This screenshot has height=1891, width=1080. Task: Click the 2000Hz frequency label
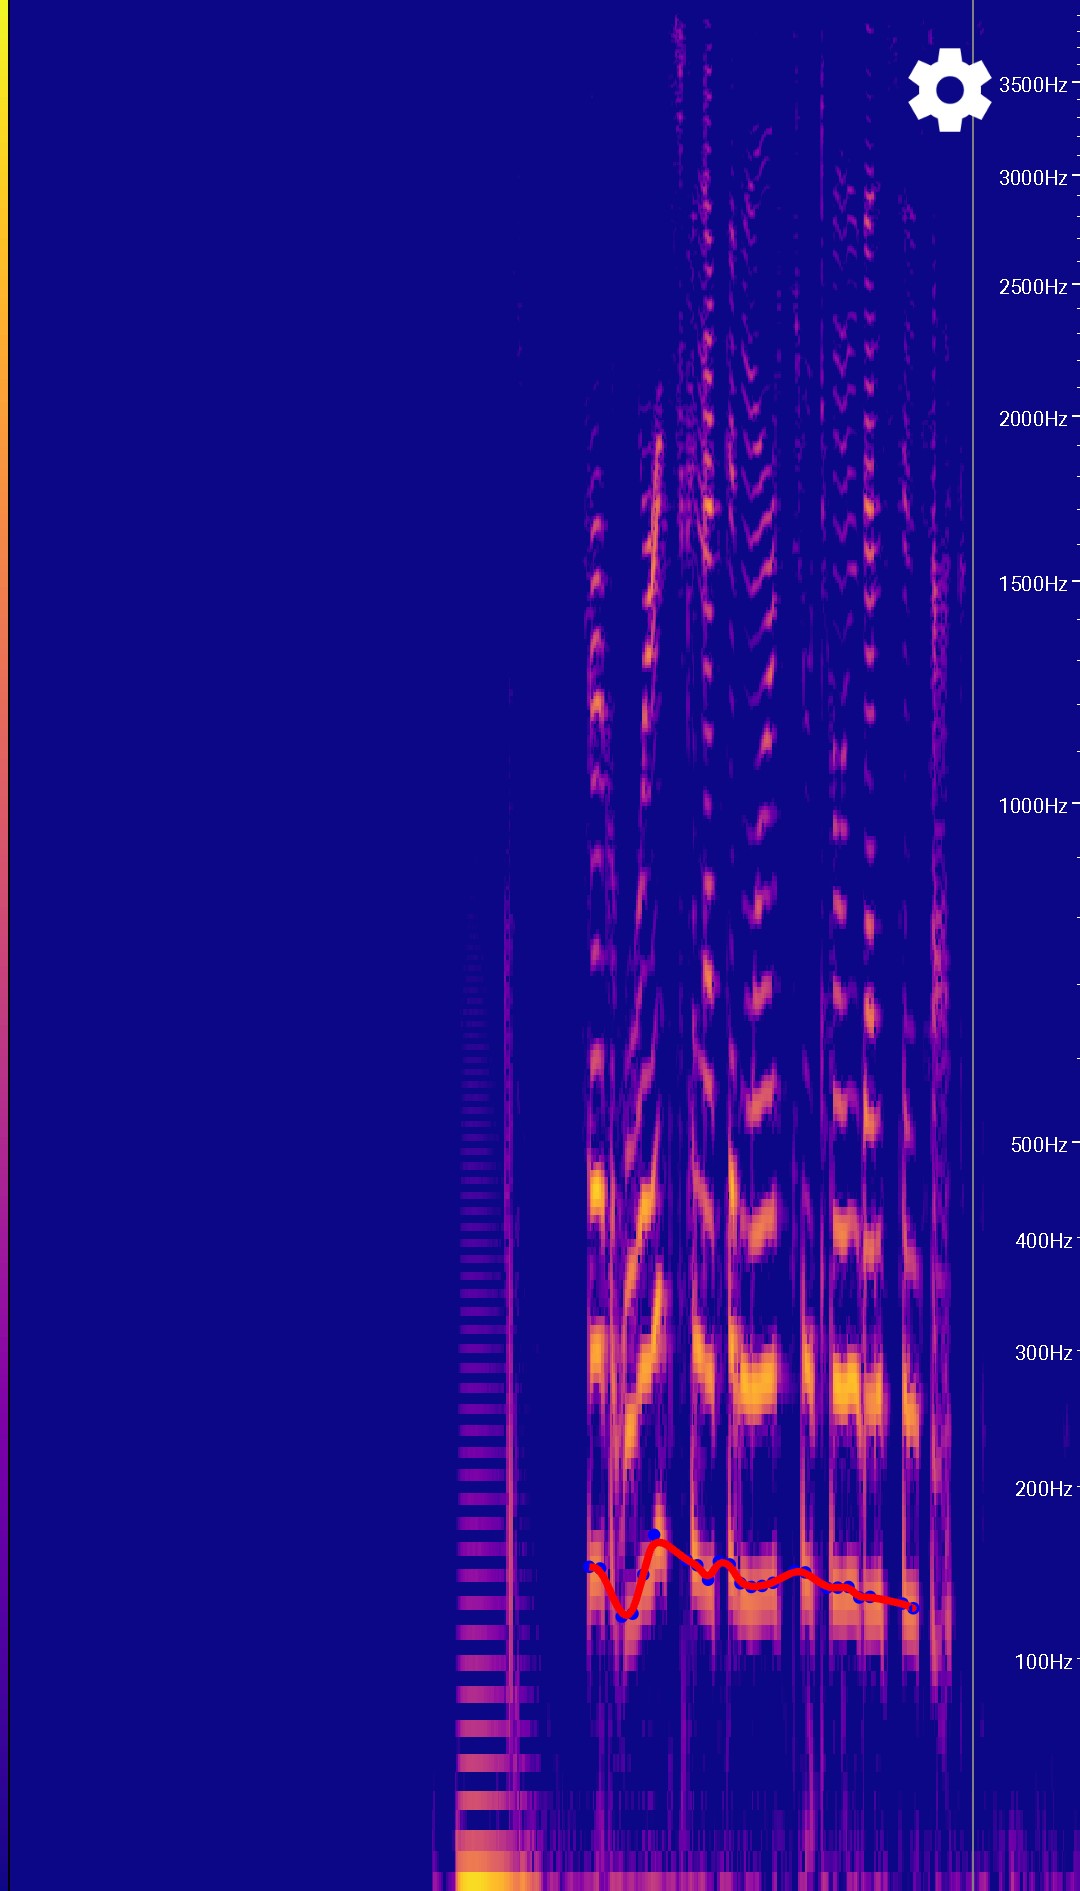click(1033, 419)
